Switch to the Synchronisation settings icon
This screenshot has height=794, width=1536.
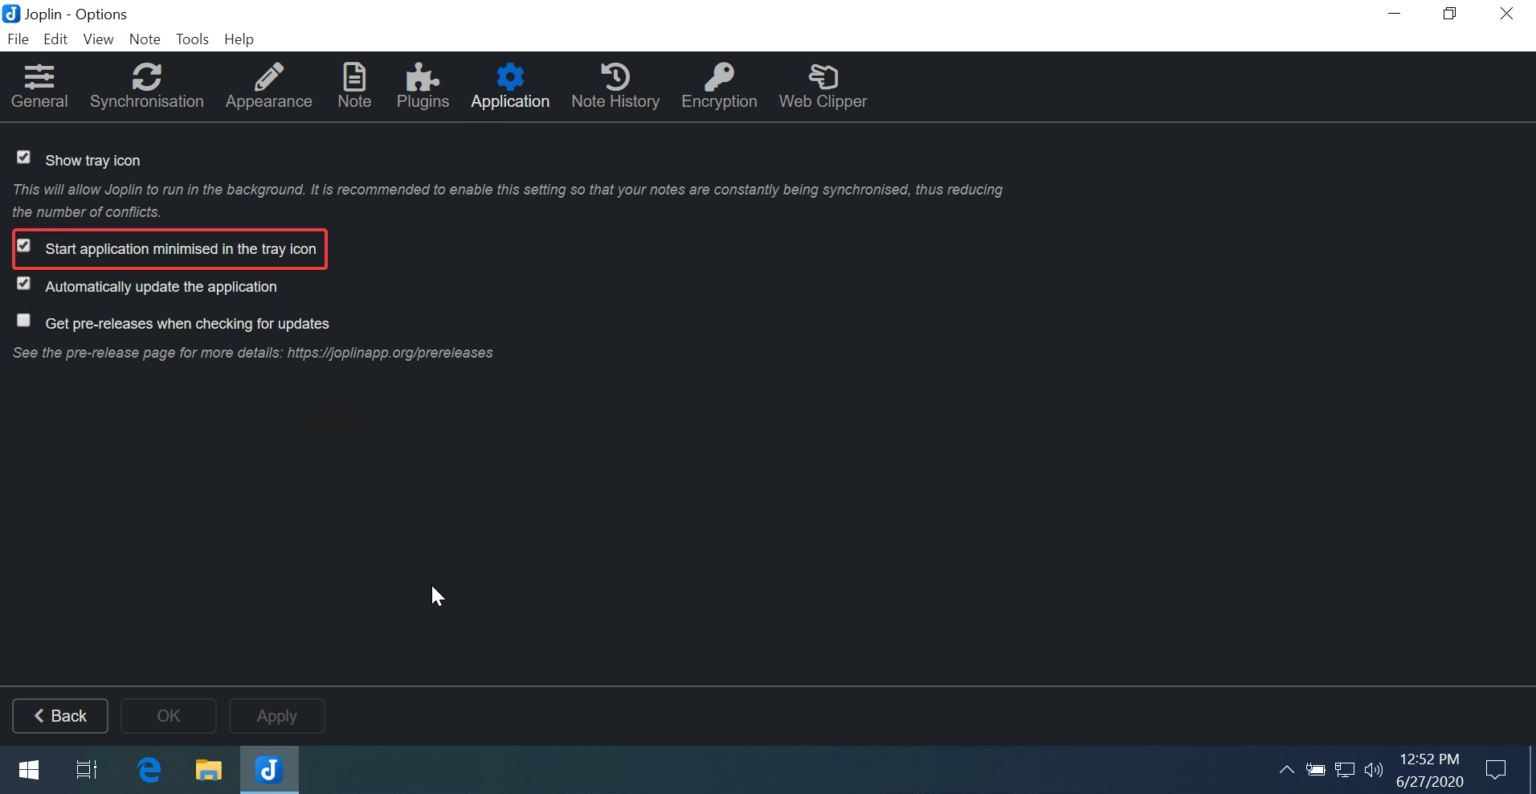147,86
